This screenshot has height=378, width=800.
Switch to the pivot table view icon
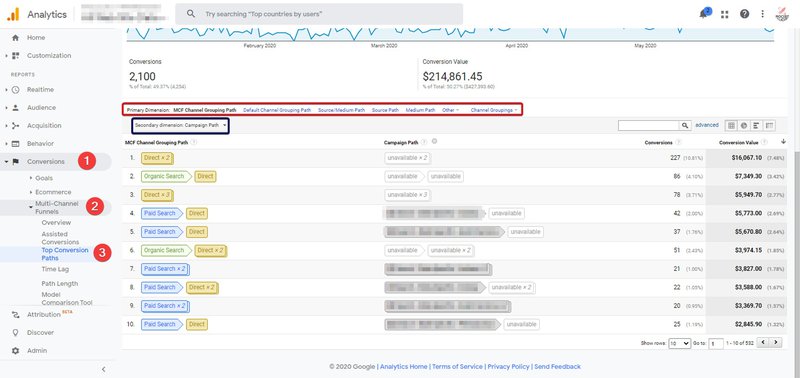[769, 125]
